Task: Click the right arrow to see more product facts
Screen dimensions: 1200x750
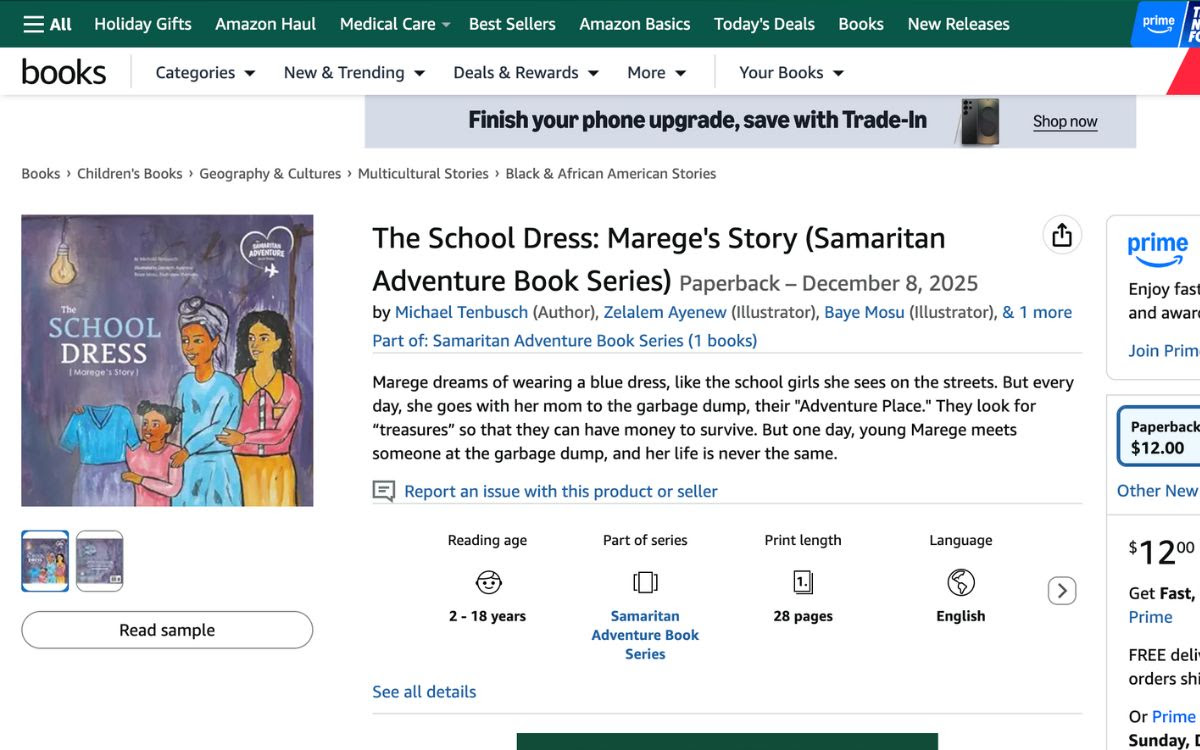Action: [x=1061, y=591]
